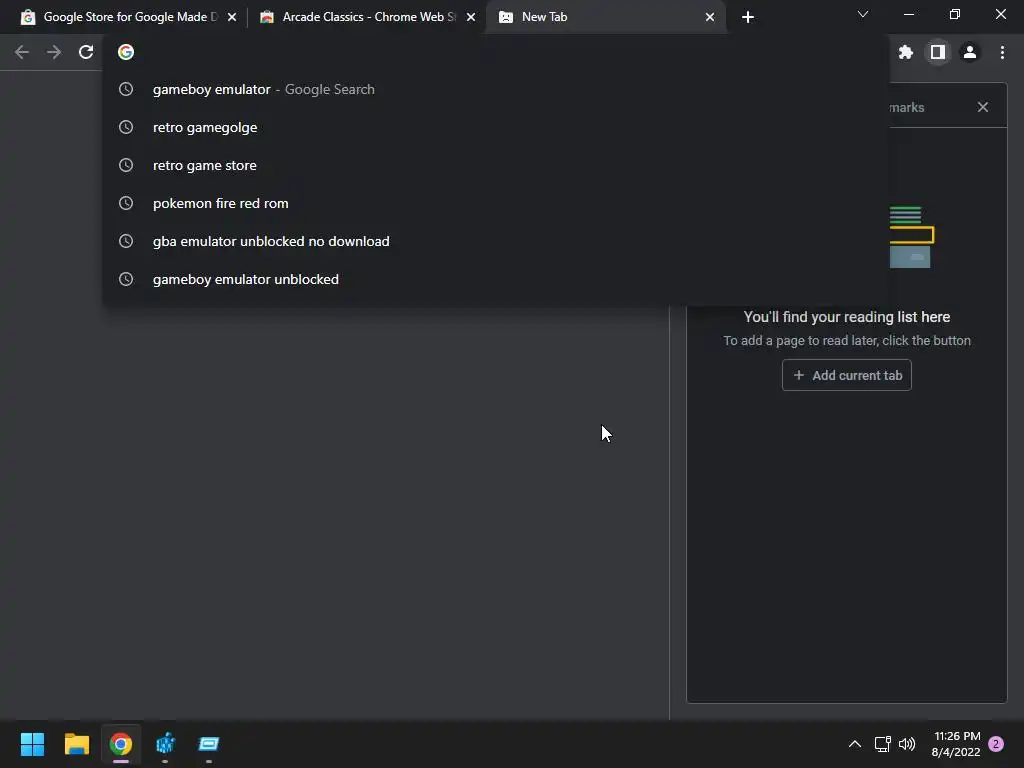
Task: Show hidden system tray icons
Action: tap(854, 744)
